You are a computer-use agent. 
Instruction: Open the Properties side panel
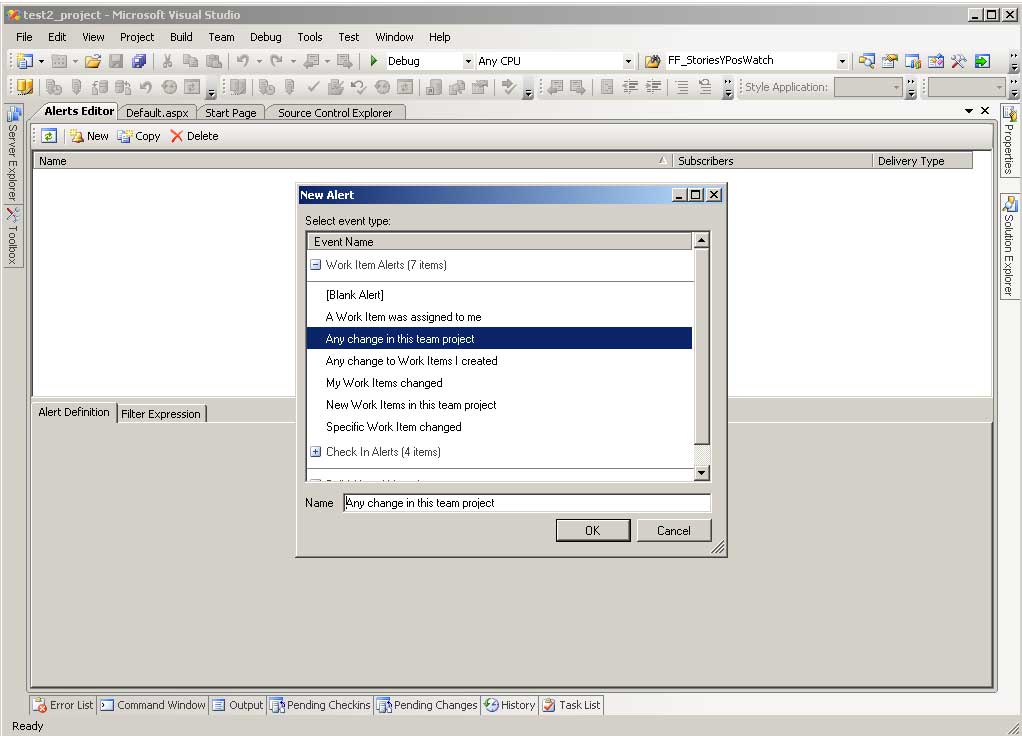(x=1009, y=140)
